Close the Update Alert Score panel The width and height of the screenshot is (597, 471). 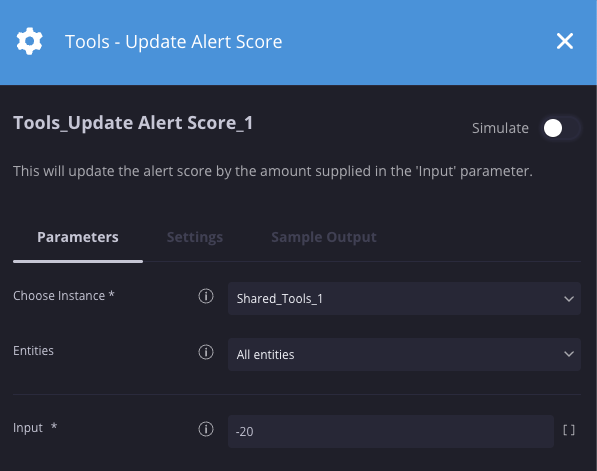click(x=565, y=41)
